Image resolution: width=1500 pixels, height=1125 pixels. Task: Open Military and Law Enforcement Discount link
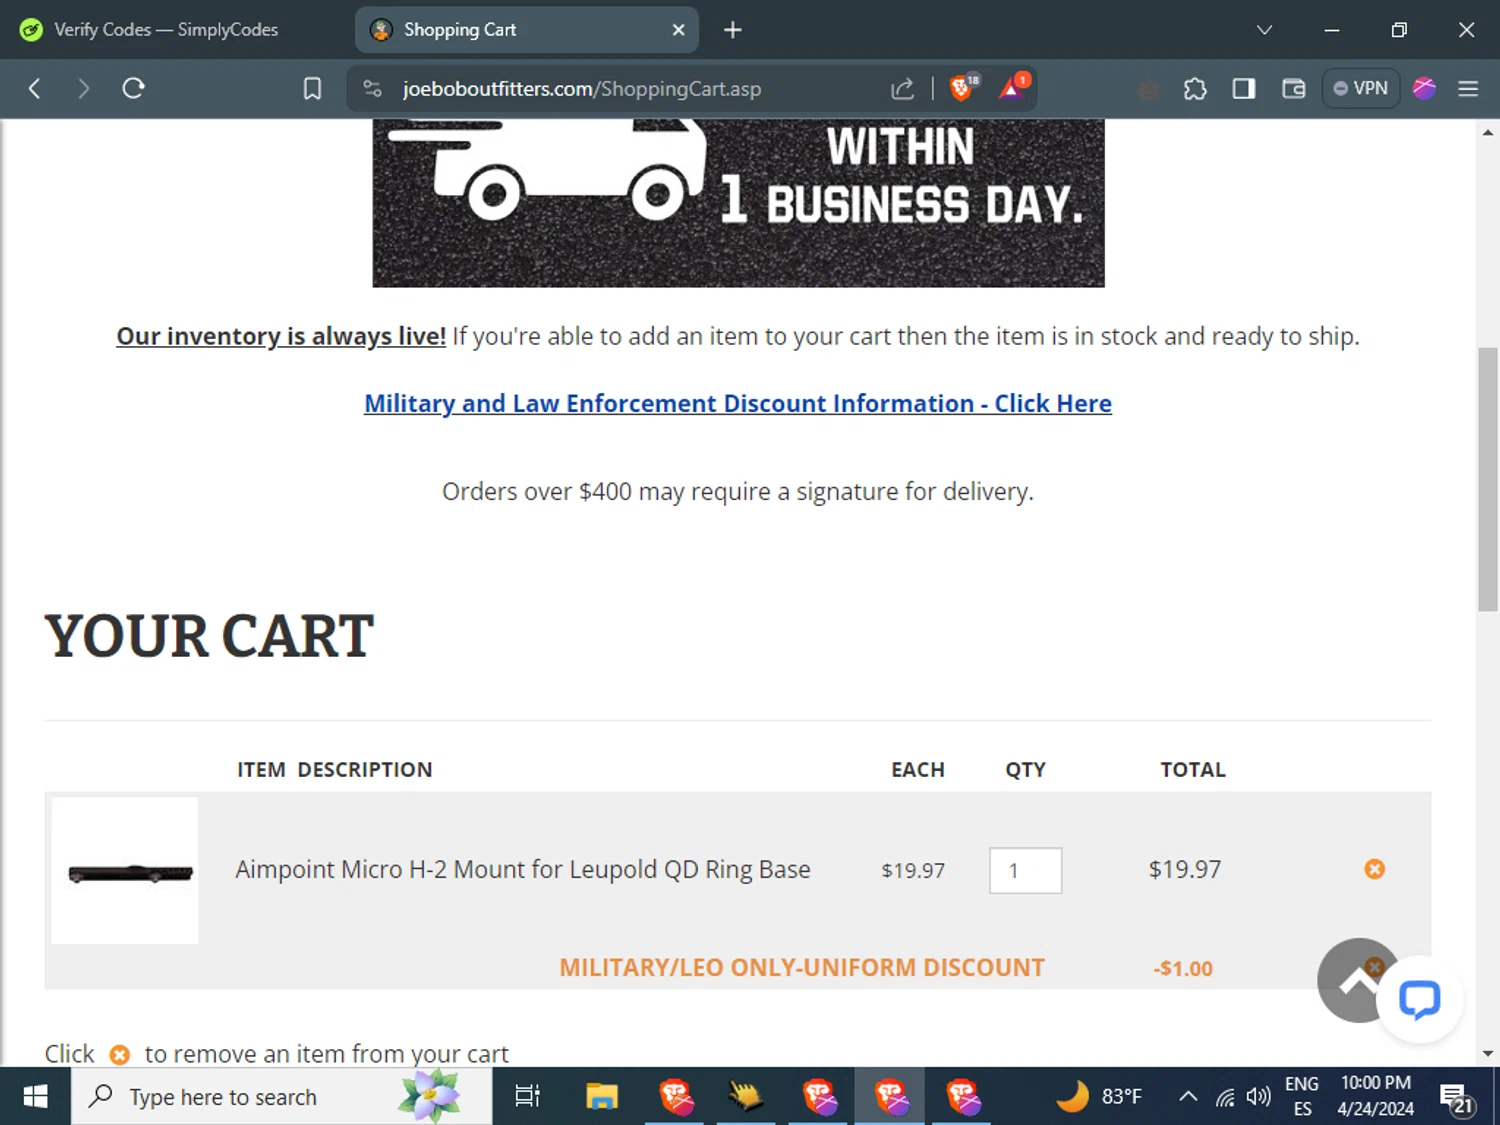(x=738, y=403)
